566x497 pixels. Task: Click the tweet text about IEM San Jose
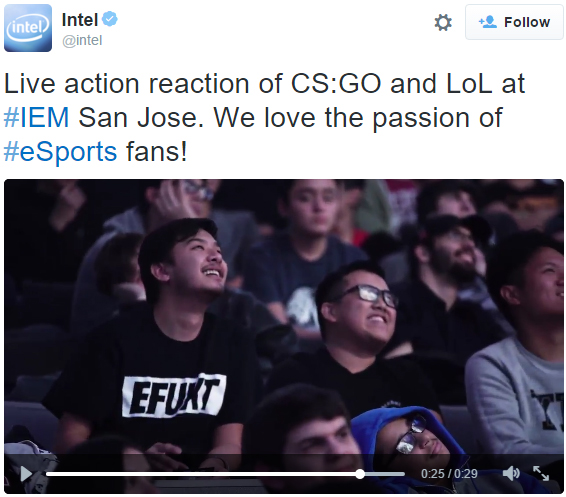[x=264, y=118]
